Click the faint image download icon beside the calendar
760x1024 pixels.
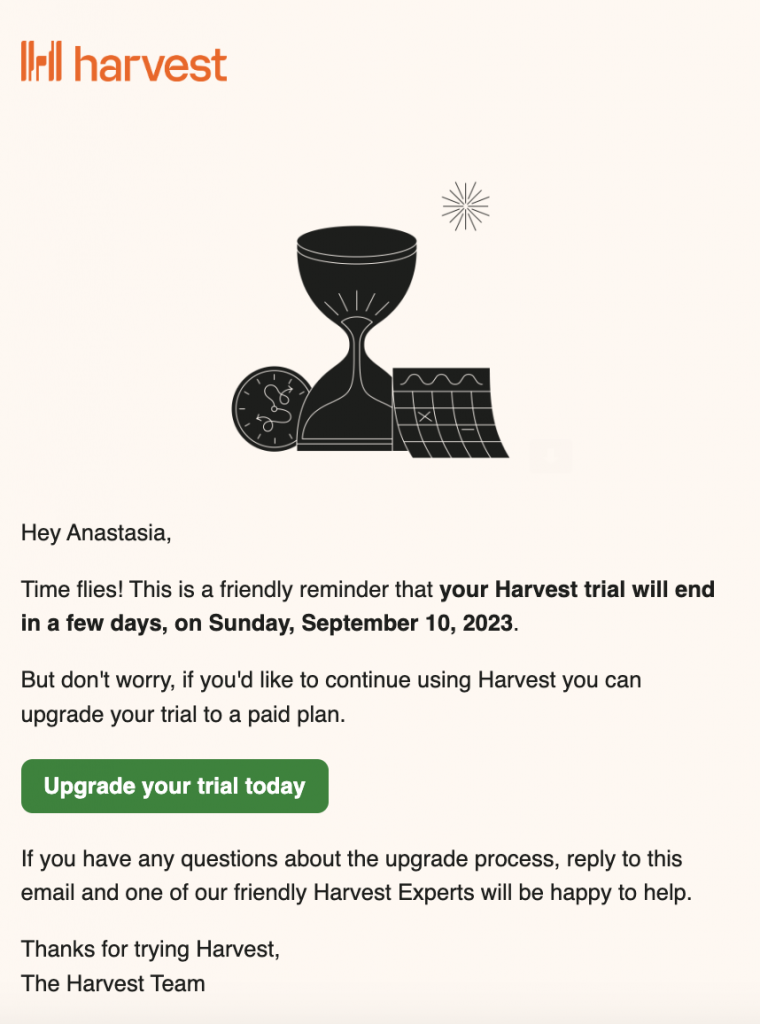pyautogui.click(x=550, y=455)
